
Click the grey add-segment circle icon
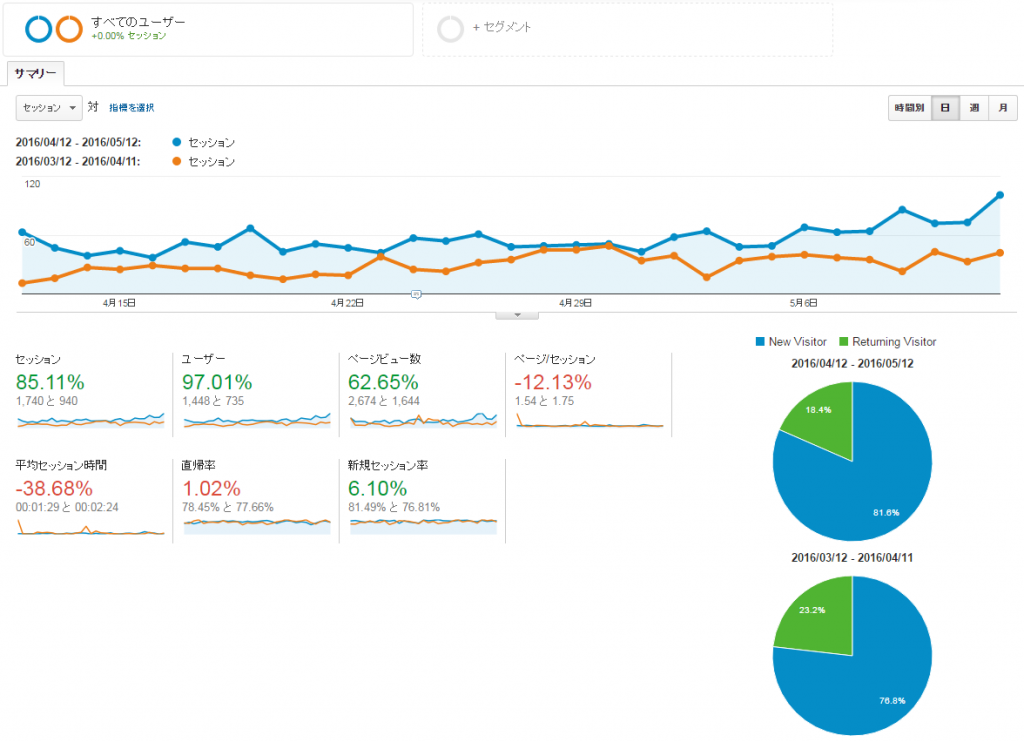pos(451,29)
